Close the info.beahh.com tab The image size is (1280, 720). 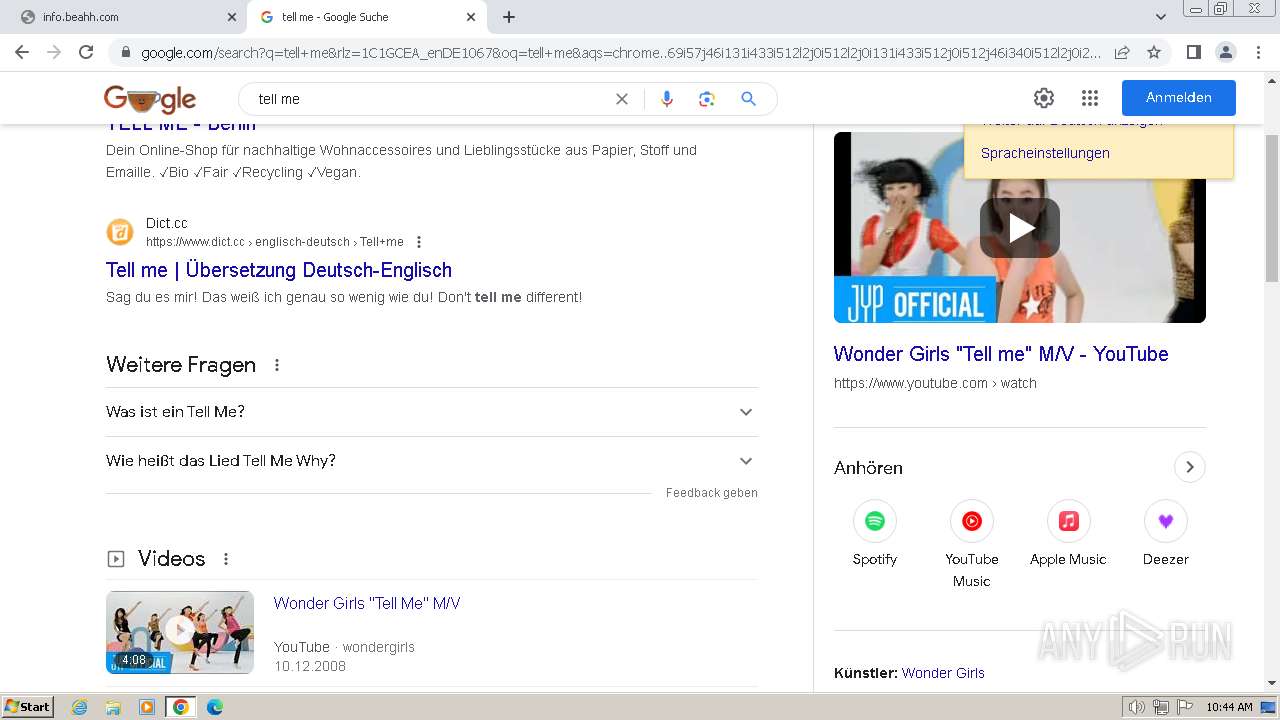[x=232, y=17]
